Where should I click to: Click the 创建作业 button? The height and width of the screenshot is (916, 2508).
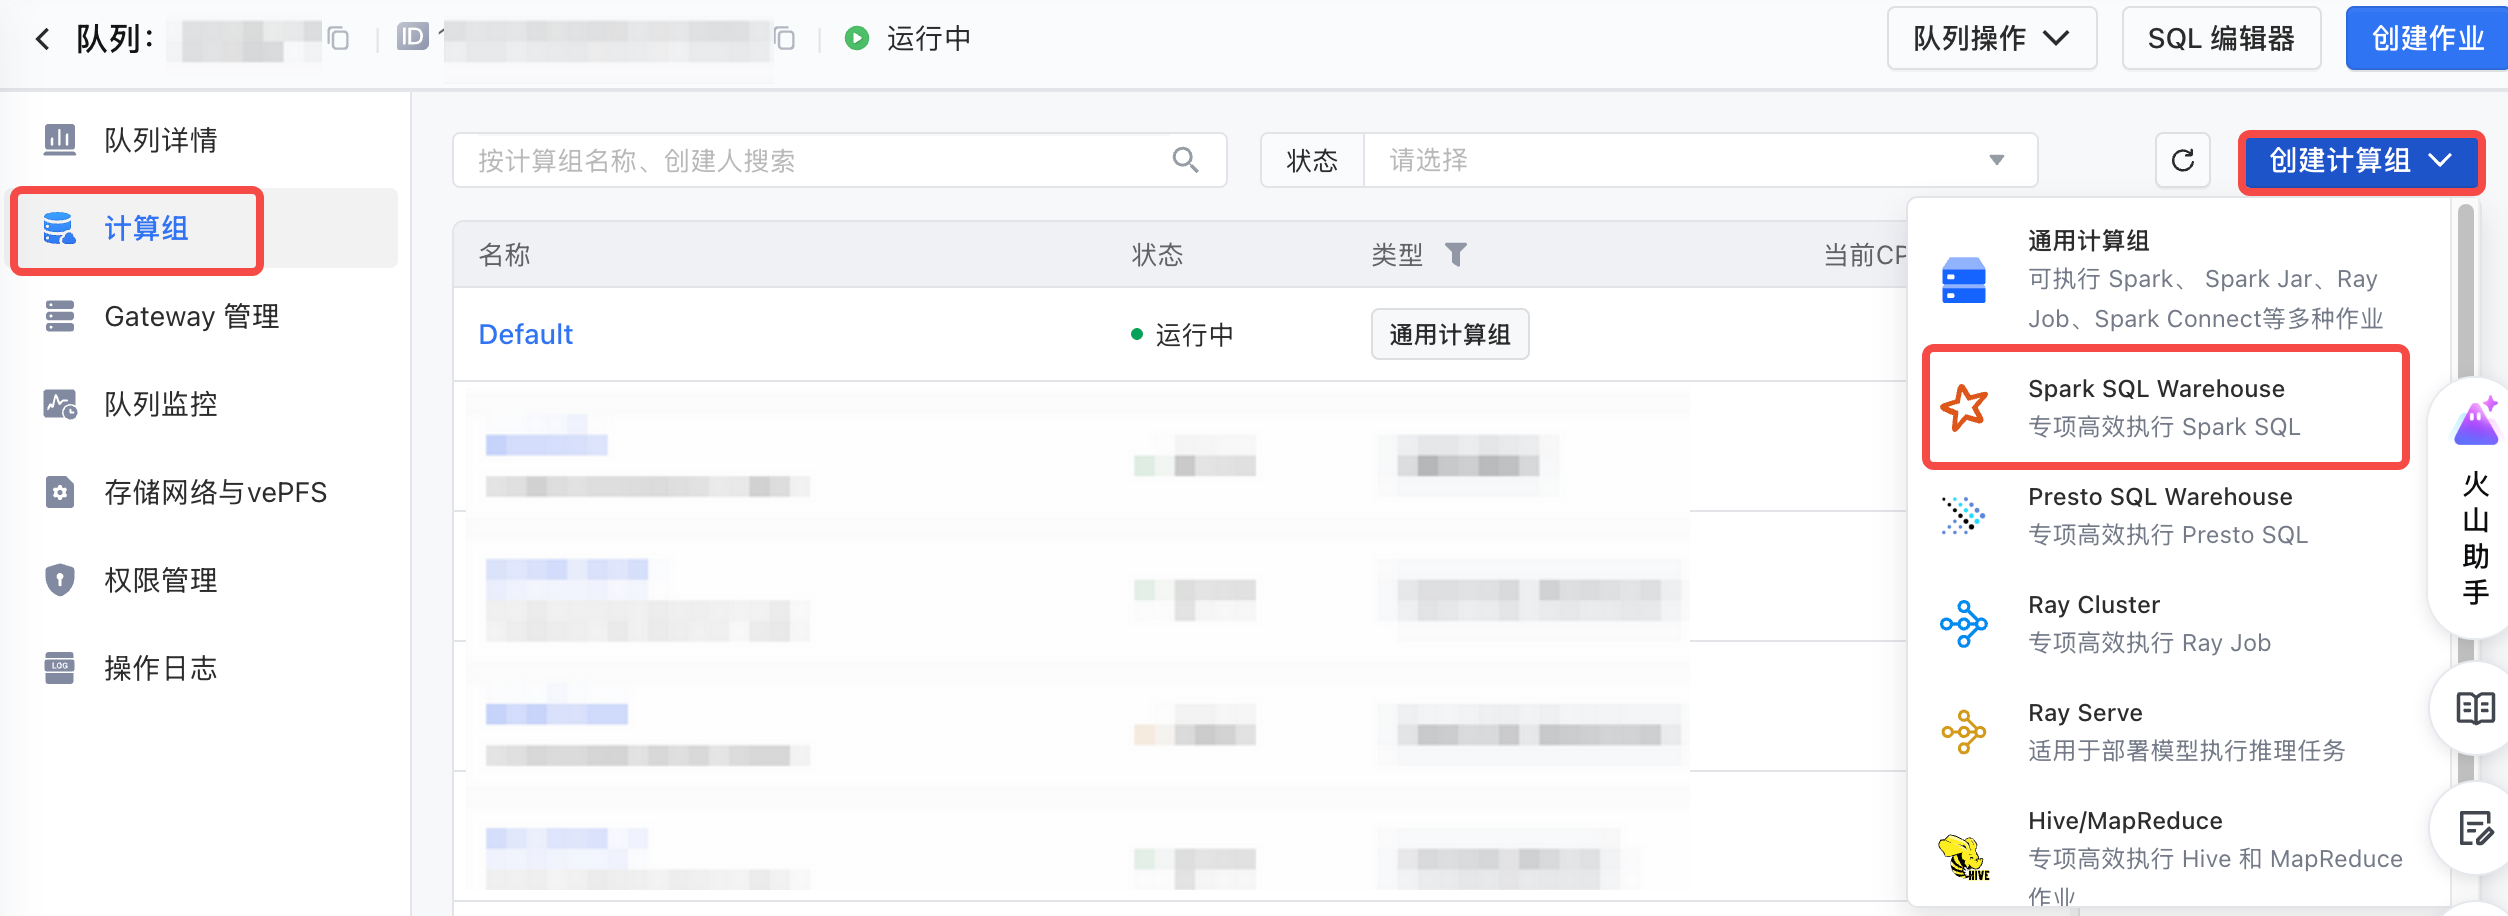point(2427,39)
